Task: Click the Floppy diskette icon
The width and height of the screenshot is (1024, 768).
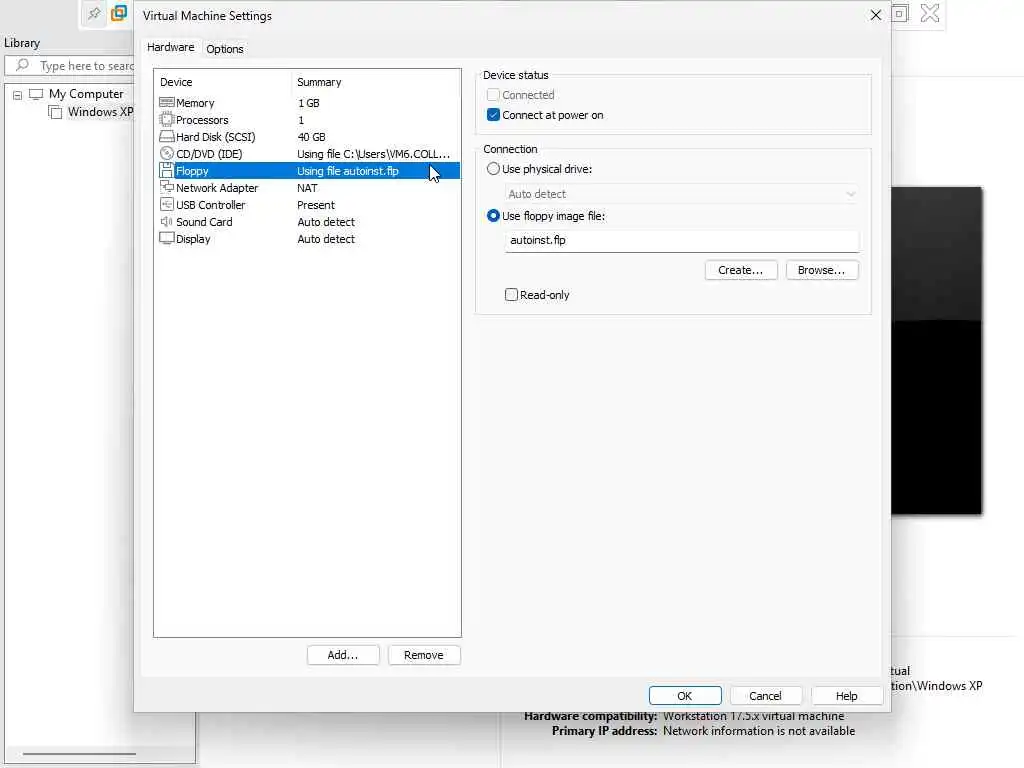Action: (x=167, y=170)
